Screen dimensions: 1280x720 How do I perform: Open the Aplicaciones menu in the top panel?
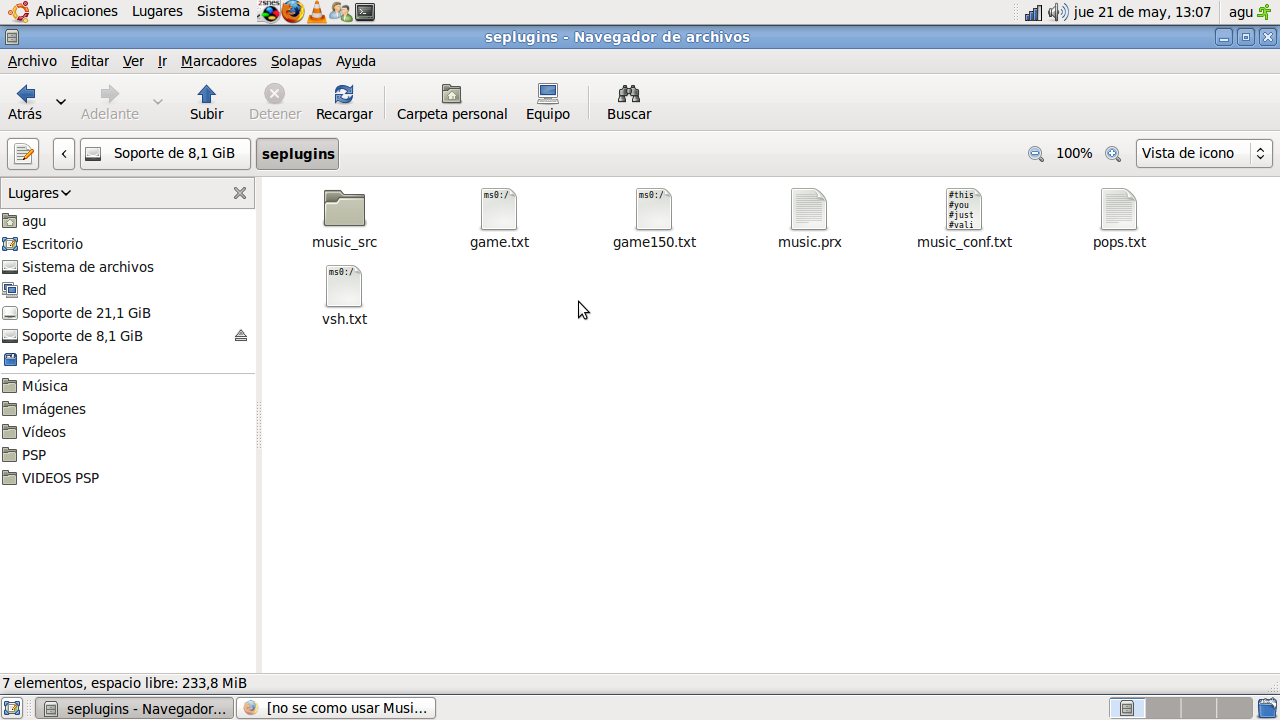64,12
